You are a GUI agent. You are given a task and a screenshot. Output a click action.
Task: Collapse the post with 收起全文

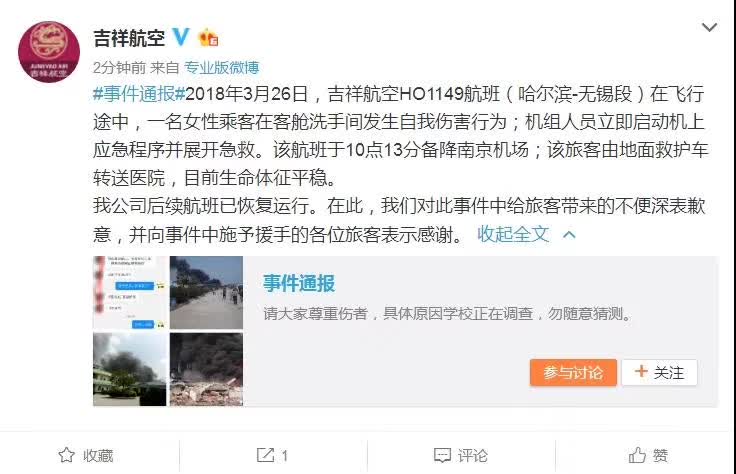513,234
